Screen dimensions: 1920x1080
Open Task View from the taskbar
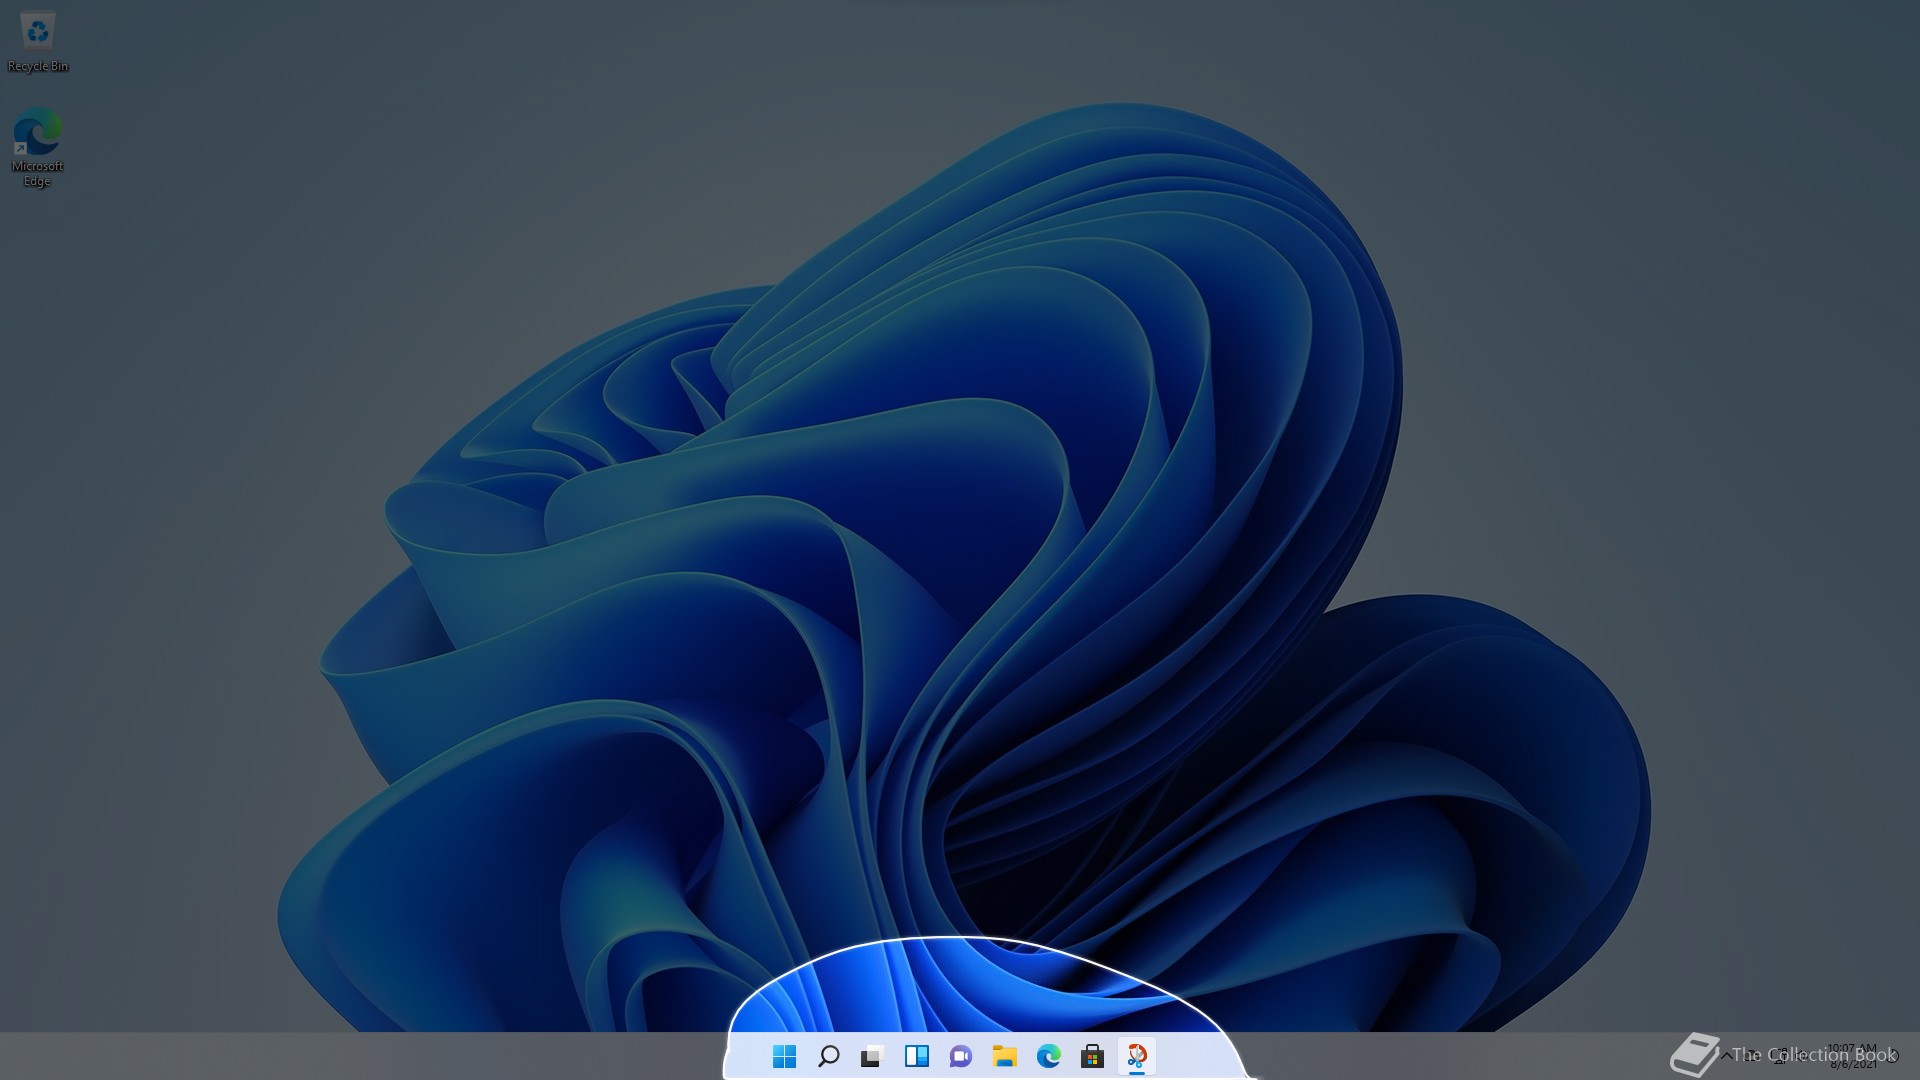pyautogui.click(x=872, y=1056)
